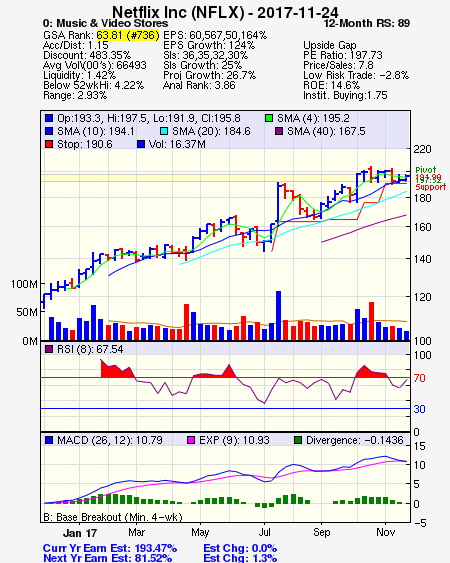The height and width of the screenshot is (563, 450).
Task: Click the 'Sep' date axis label
Action: point(321,532)
